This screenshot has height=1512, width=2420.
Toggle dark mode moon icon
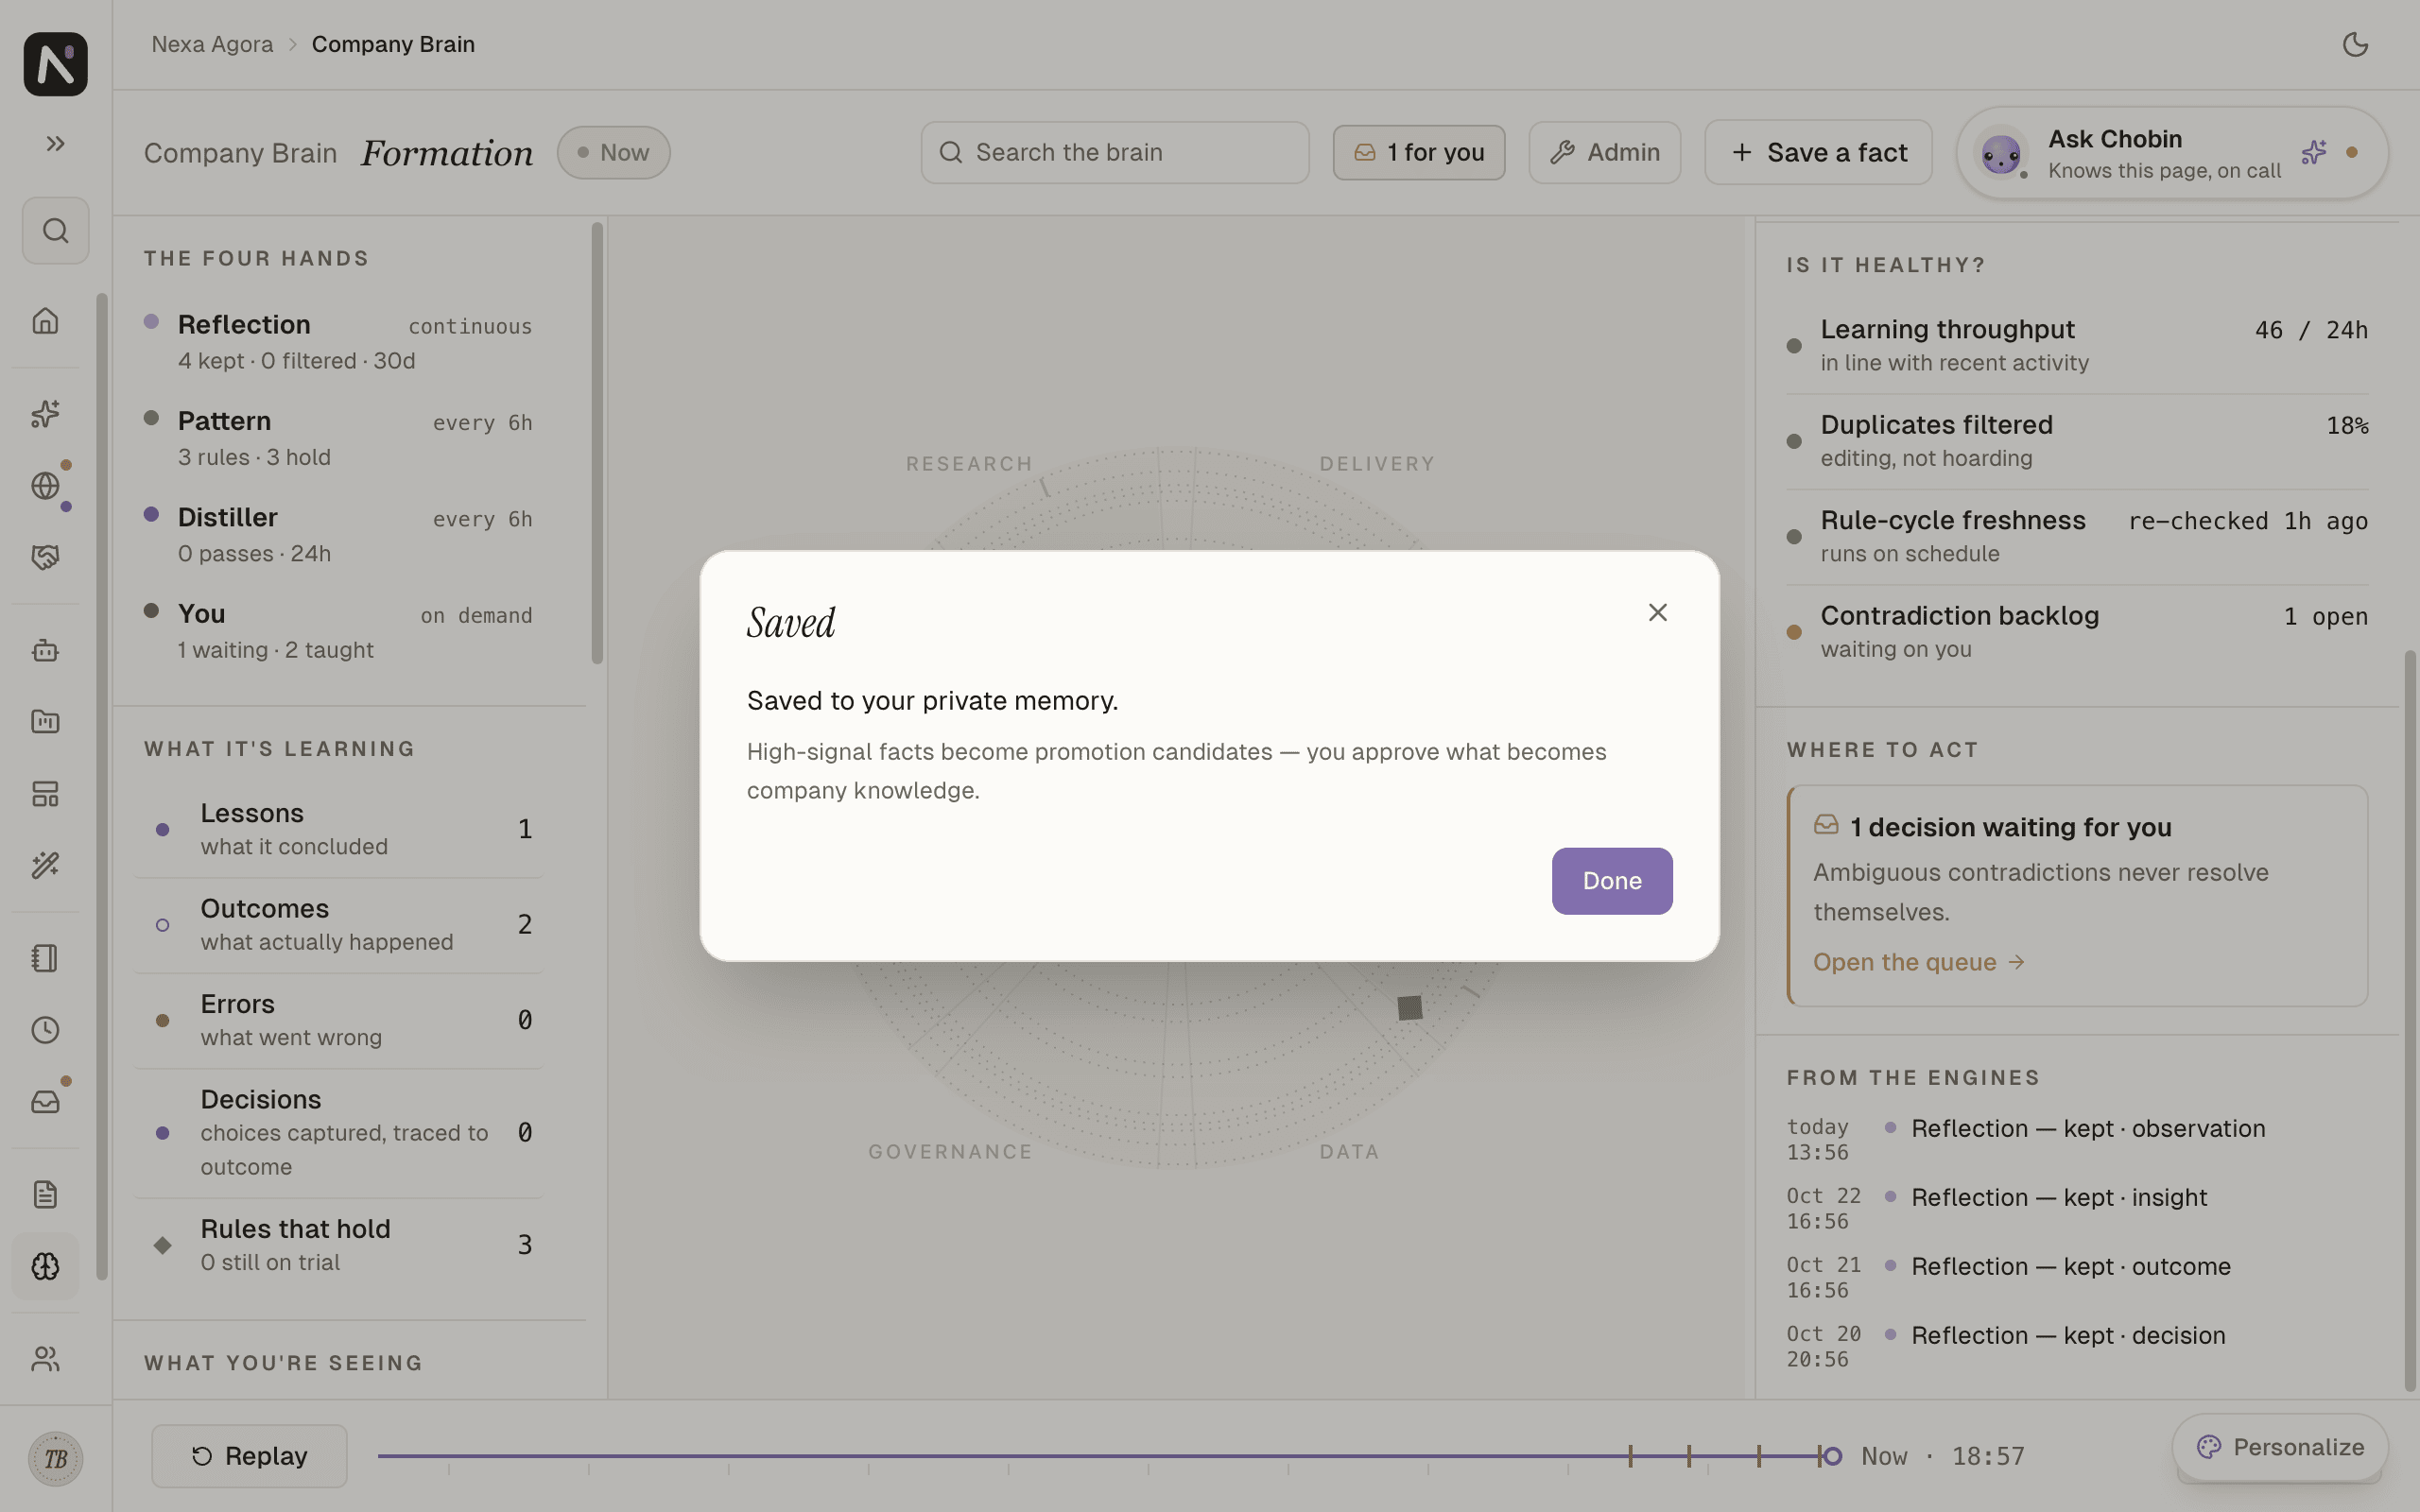pyautogui.click(x=2355, y=44)
